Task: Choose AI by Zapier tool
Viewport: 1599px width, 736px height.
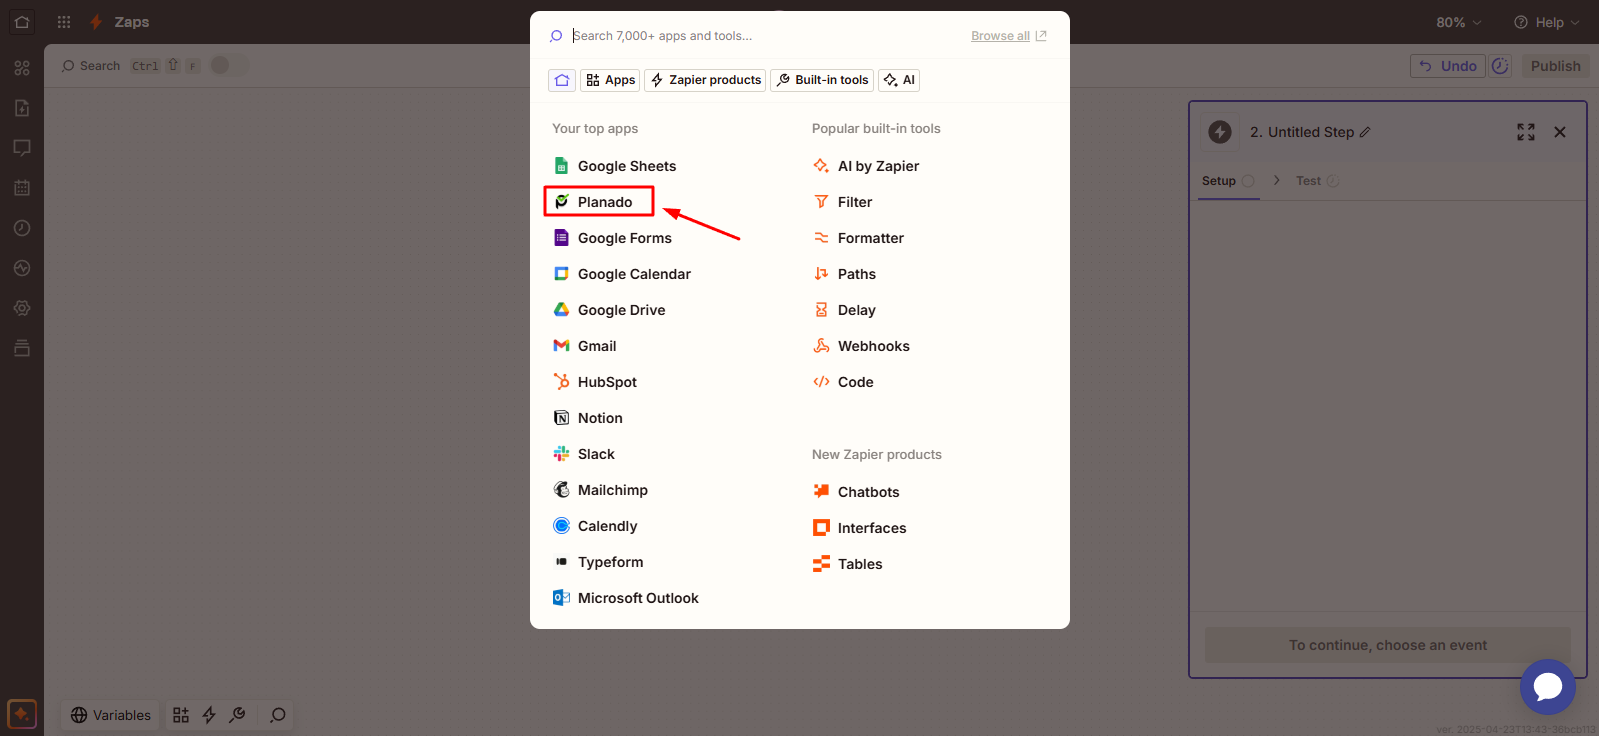Action: 866,166
